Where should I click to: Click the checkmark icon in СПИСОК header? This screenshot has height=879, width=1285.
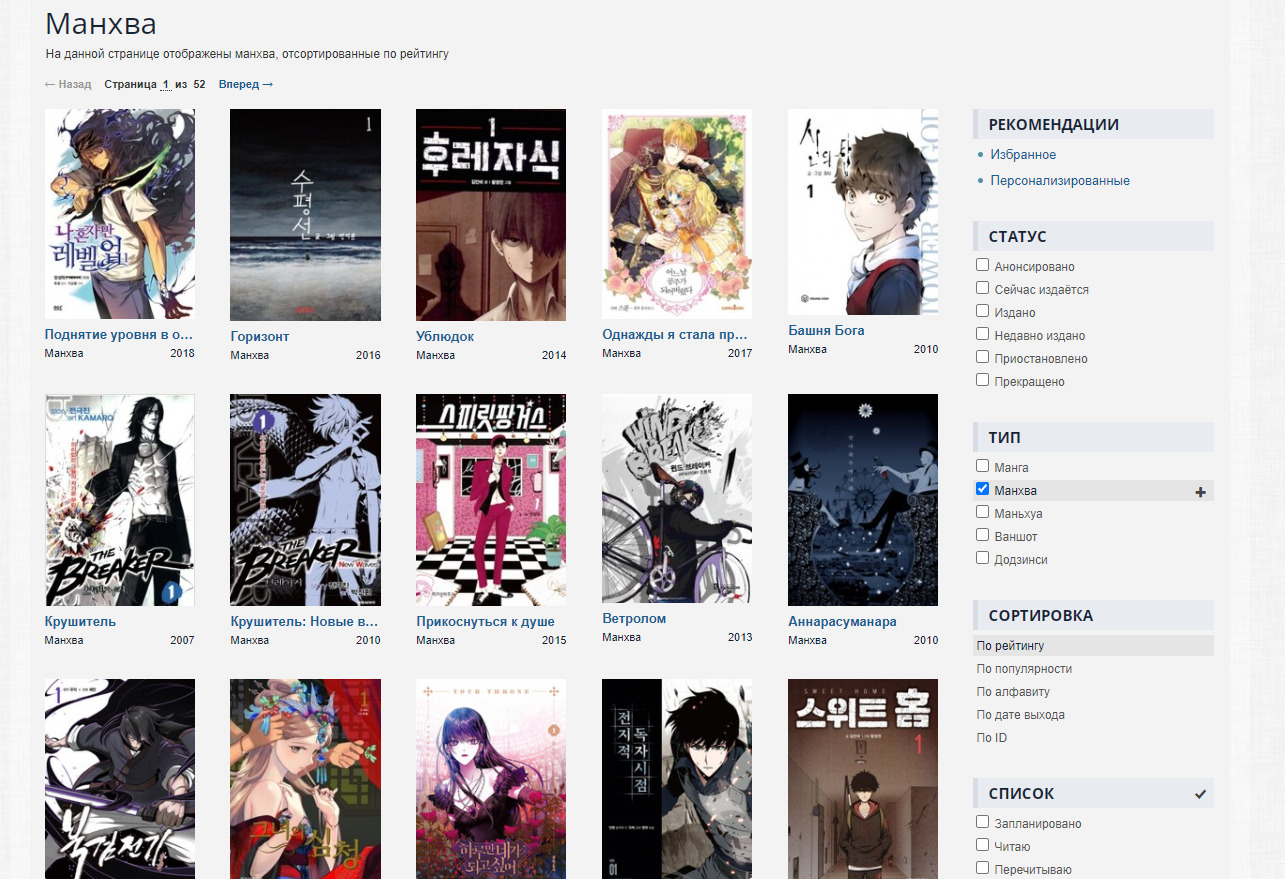pyautogui.click(x=1200, y=794)
